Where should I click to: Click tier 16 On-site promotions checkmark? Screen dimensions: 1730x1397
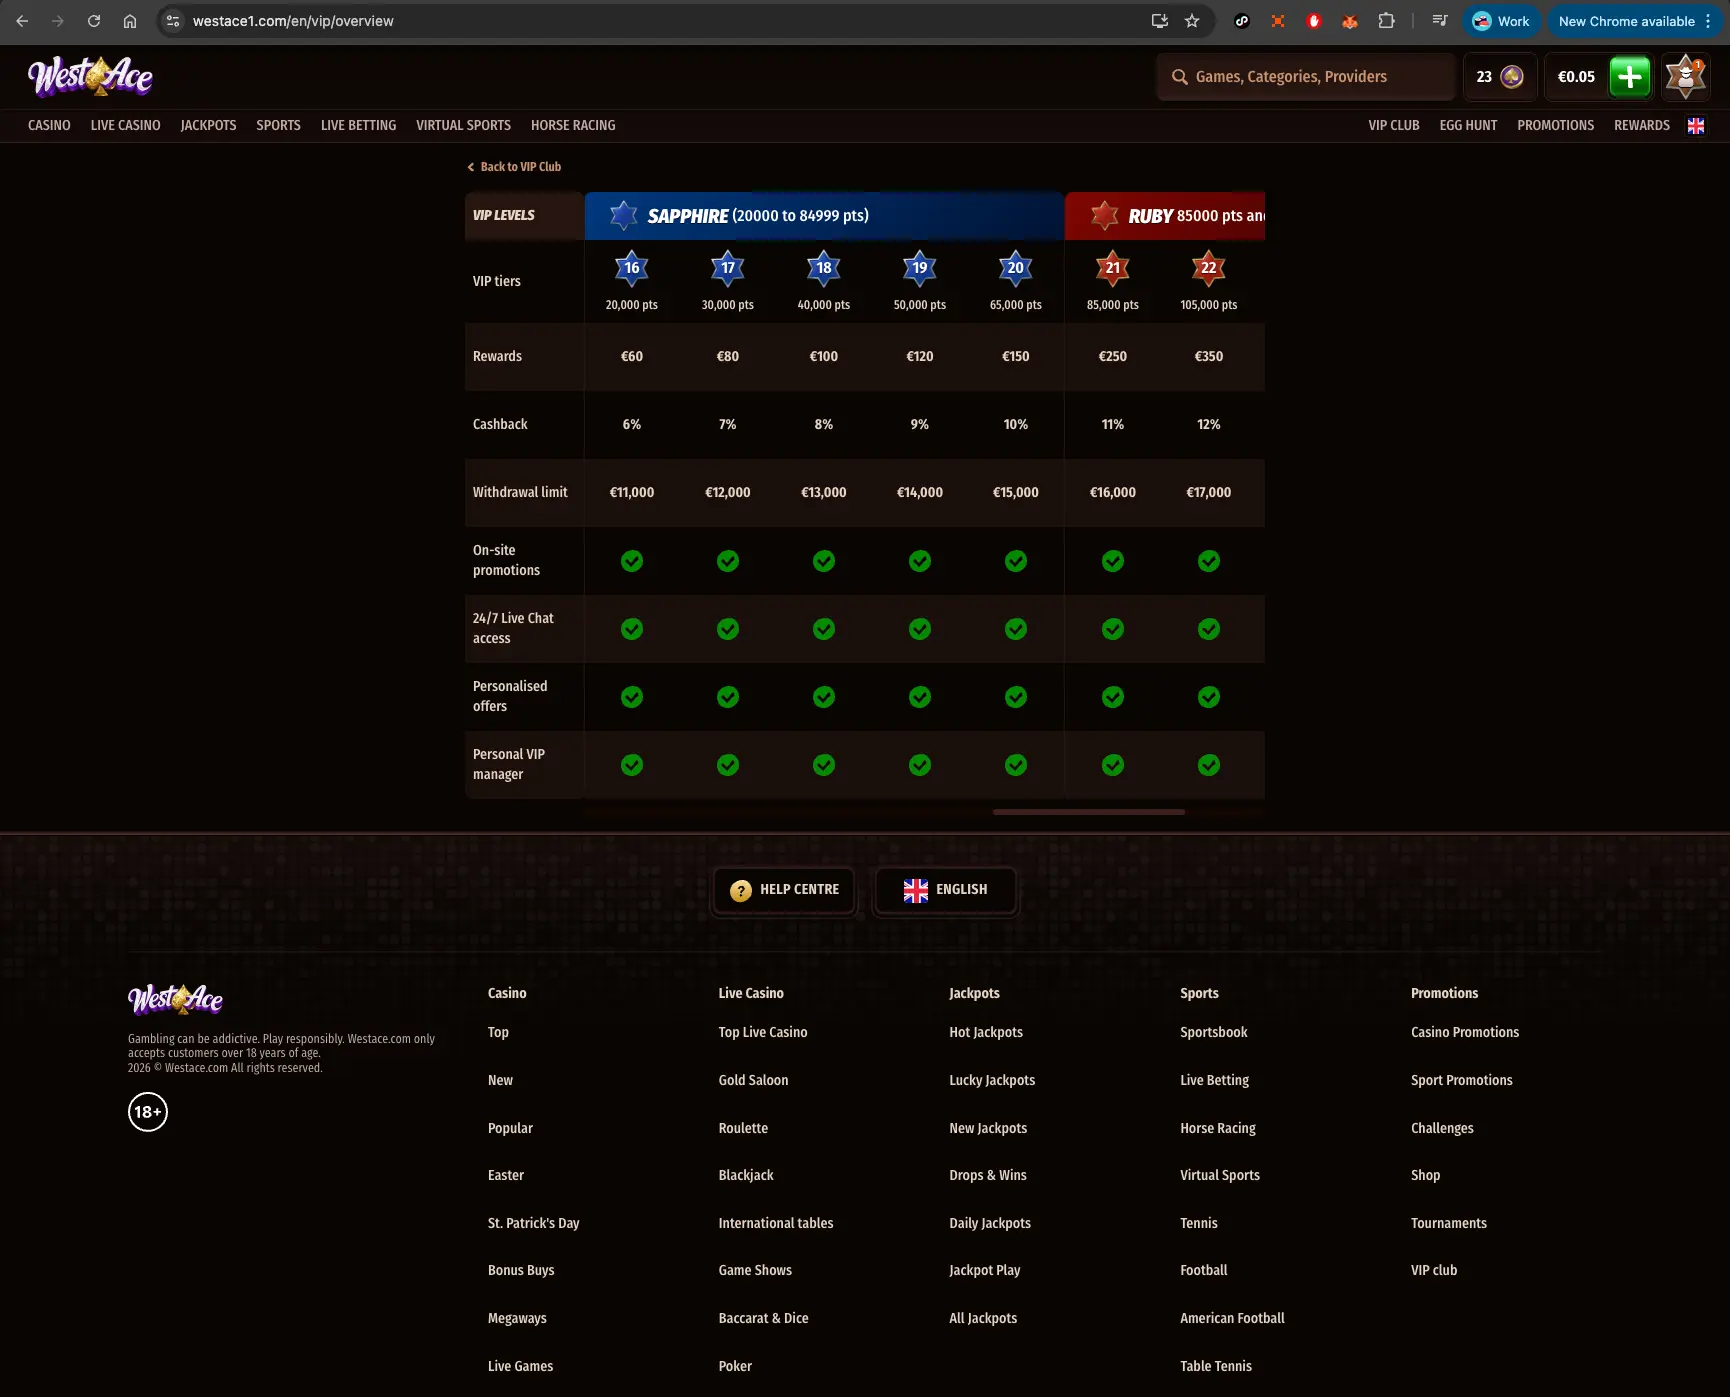coord(632,561)
